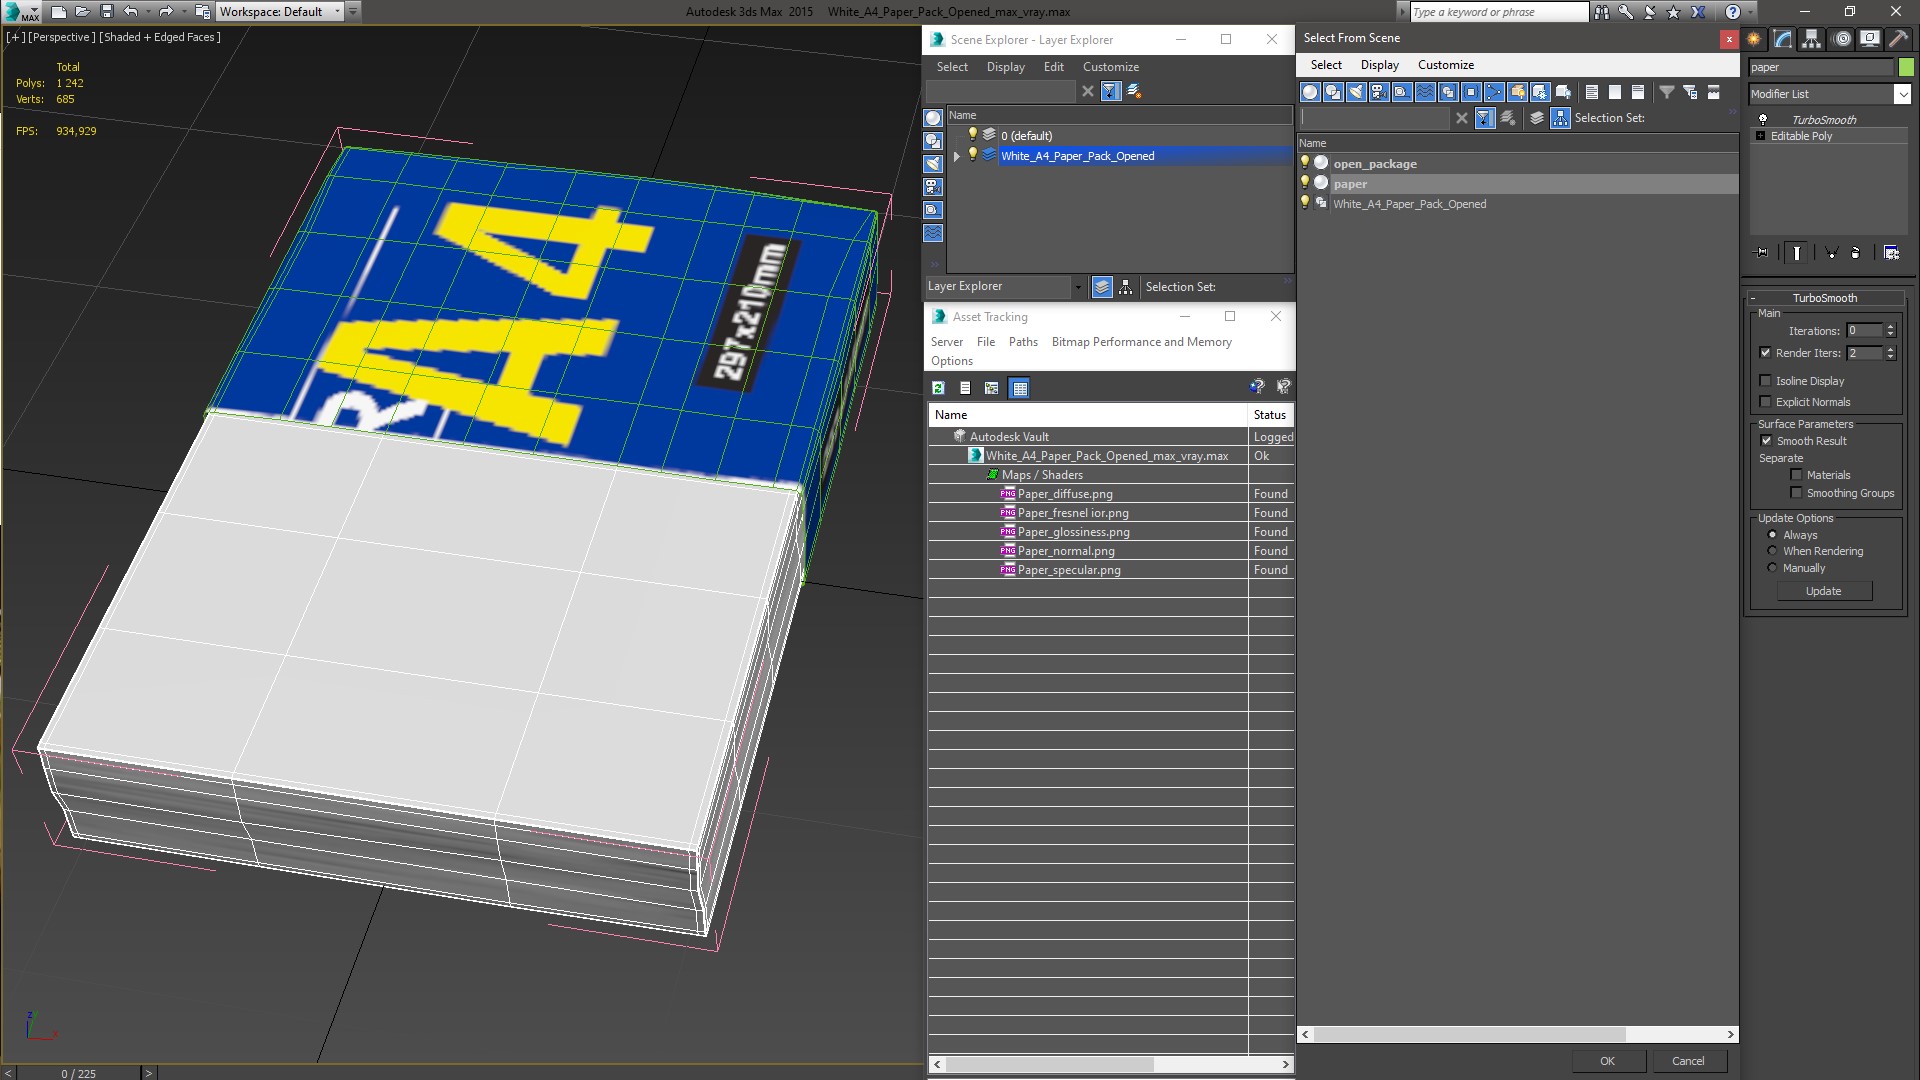
Task: Click Remove Modifier trash icon
Action: tap(1856, 253)
